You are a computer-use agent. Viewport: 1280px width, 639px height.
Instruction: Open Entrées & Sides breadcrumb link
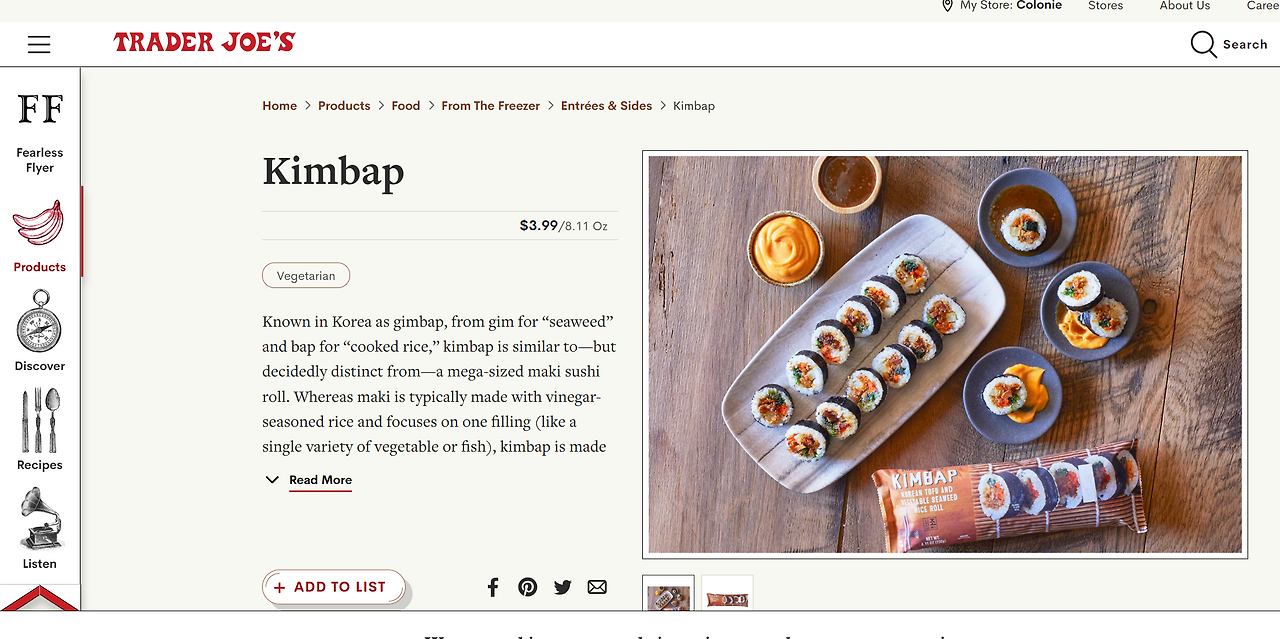606,106
